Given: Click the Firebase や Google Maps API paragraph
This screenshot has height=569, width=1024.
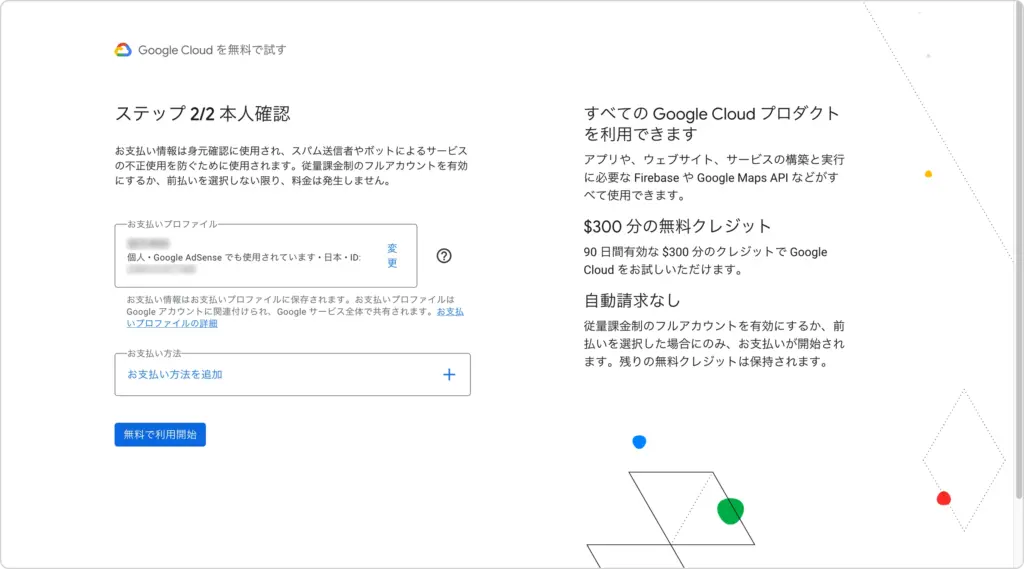Looking at the screenshot, I should (x=714, y=177).
